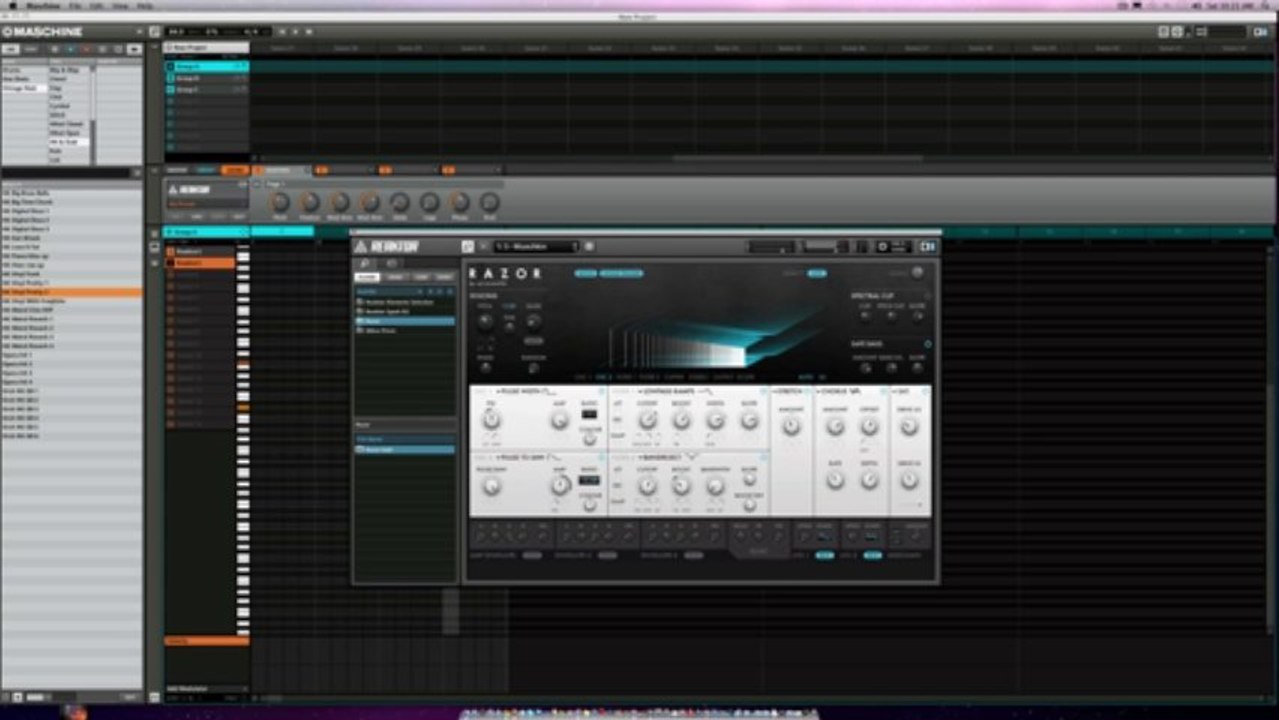Click the first square icon in Maschine header right
This screenshot has height=720, width=1279.
click(1163, 32)
